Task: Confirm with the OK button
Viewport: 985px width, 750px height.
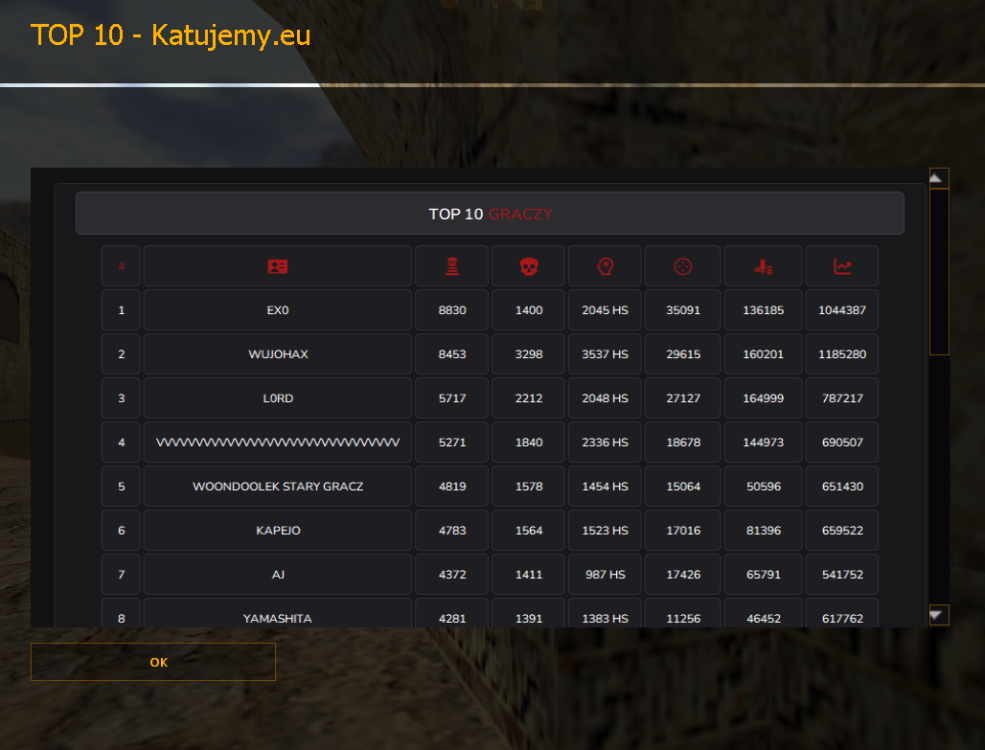Action: tap(153, 662)
